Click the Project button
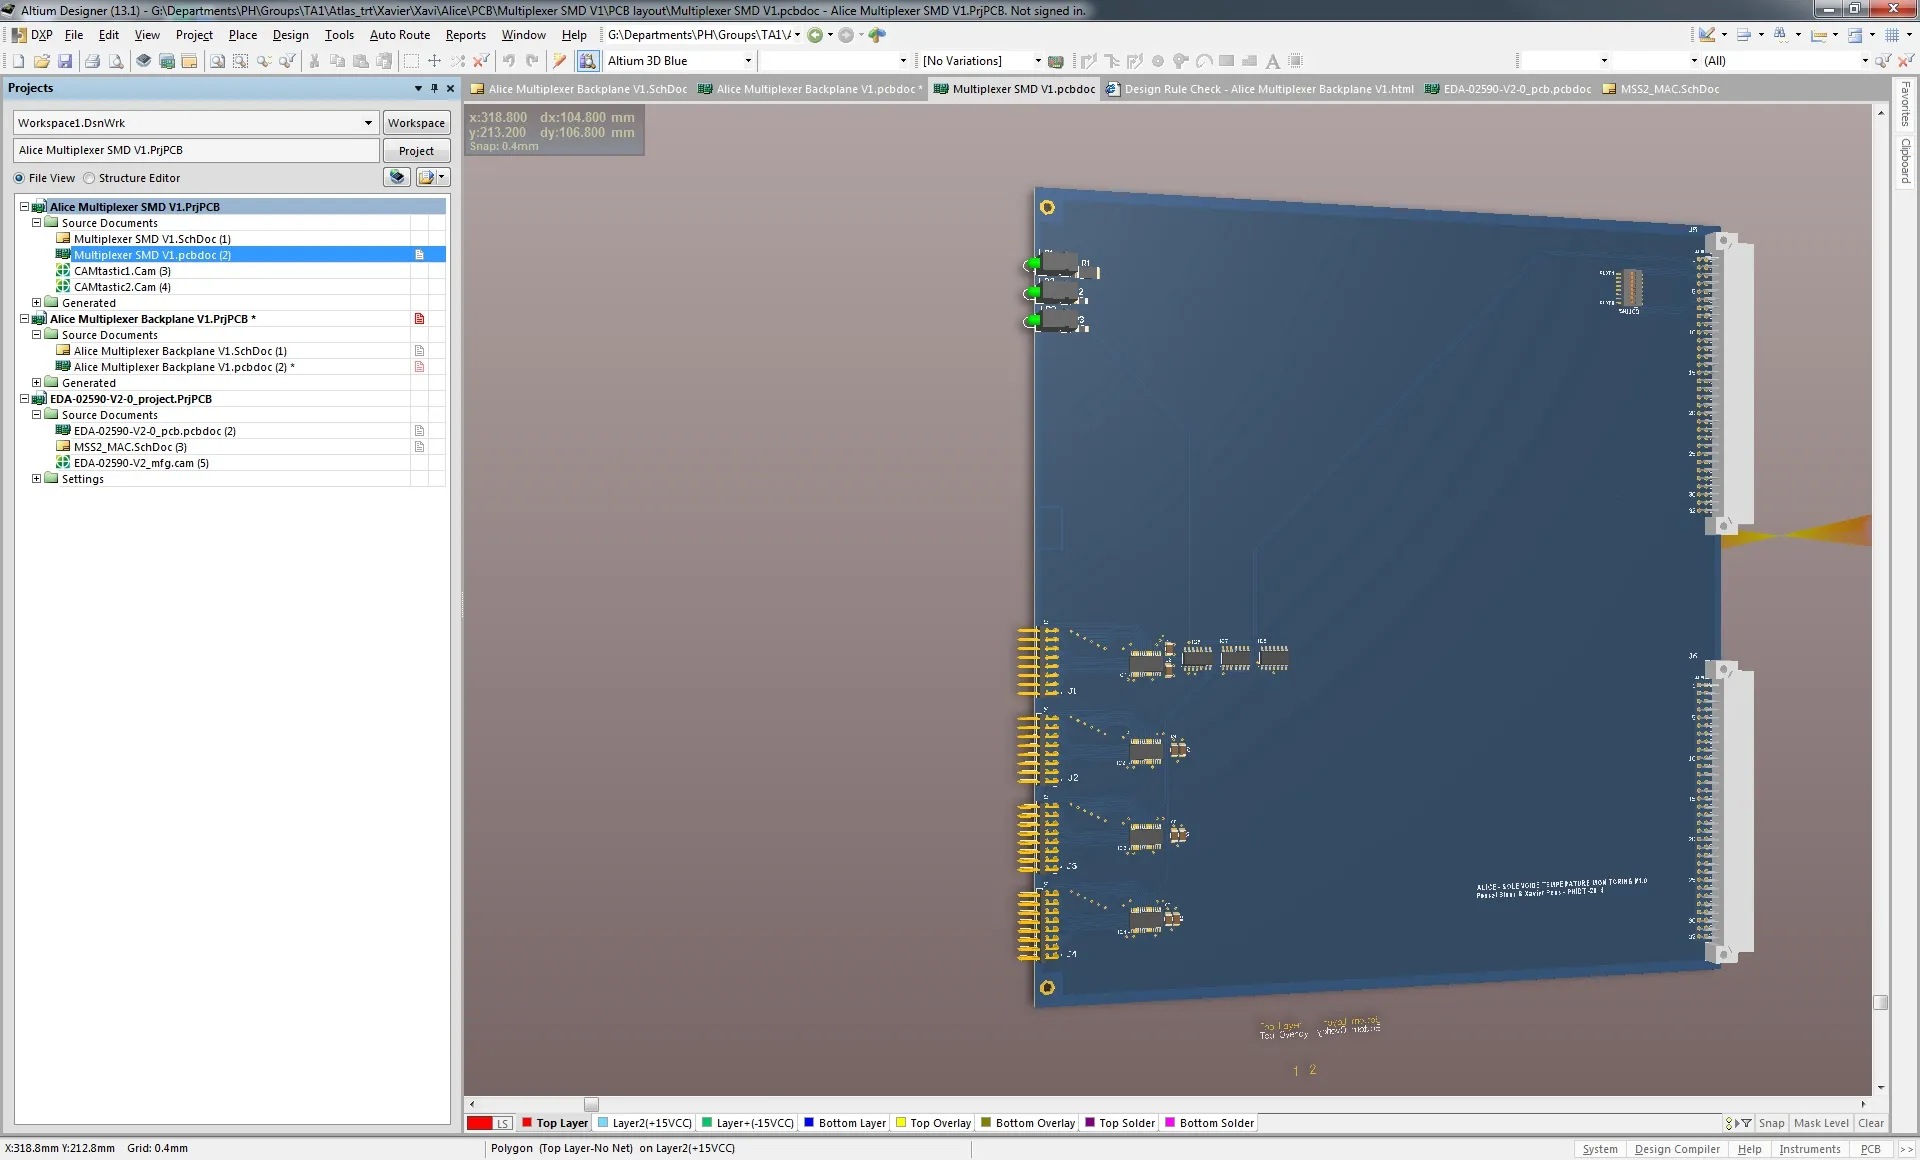1920x1160 pixels. 416,151
